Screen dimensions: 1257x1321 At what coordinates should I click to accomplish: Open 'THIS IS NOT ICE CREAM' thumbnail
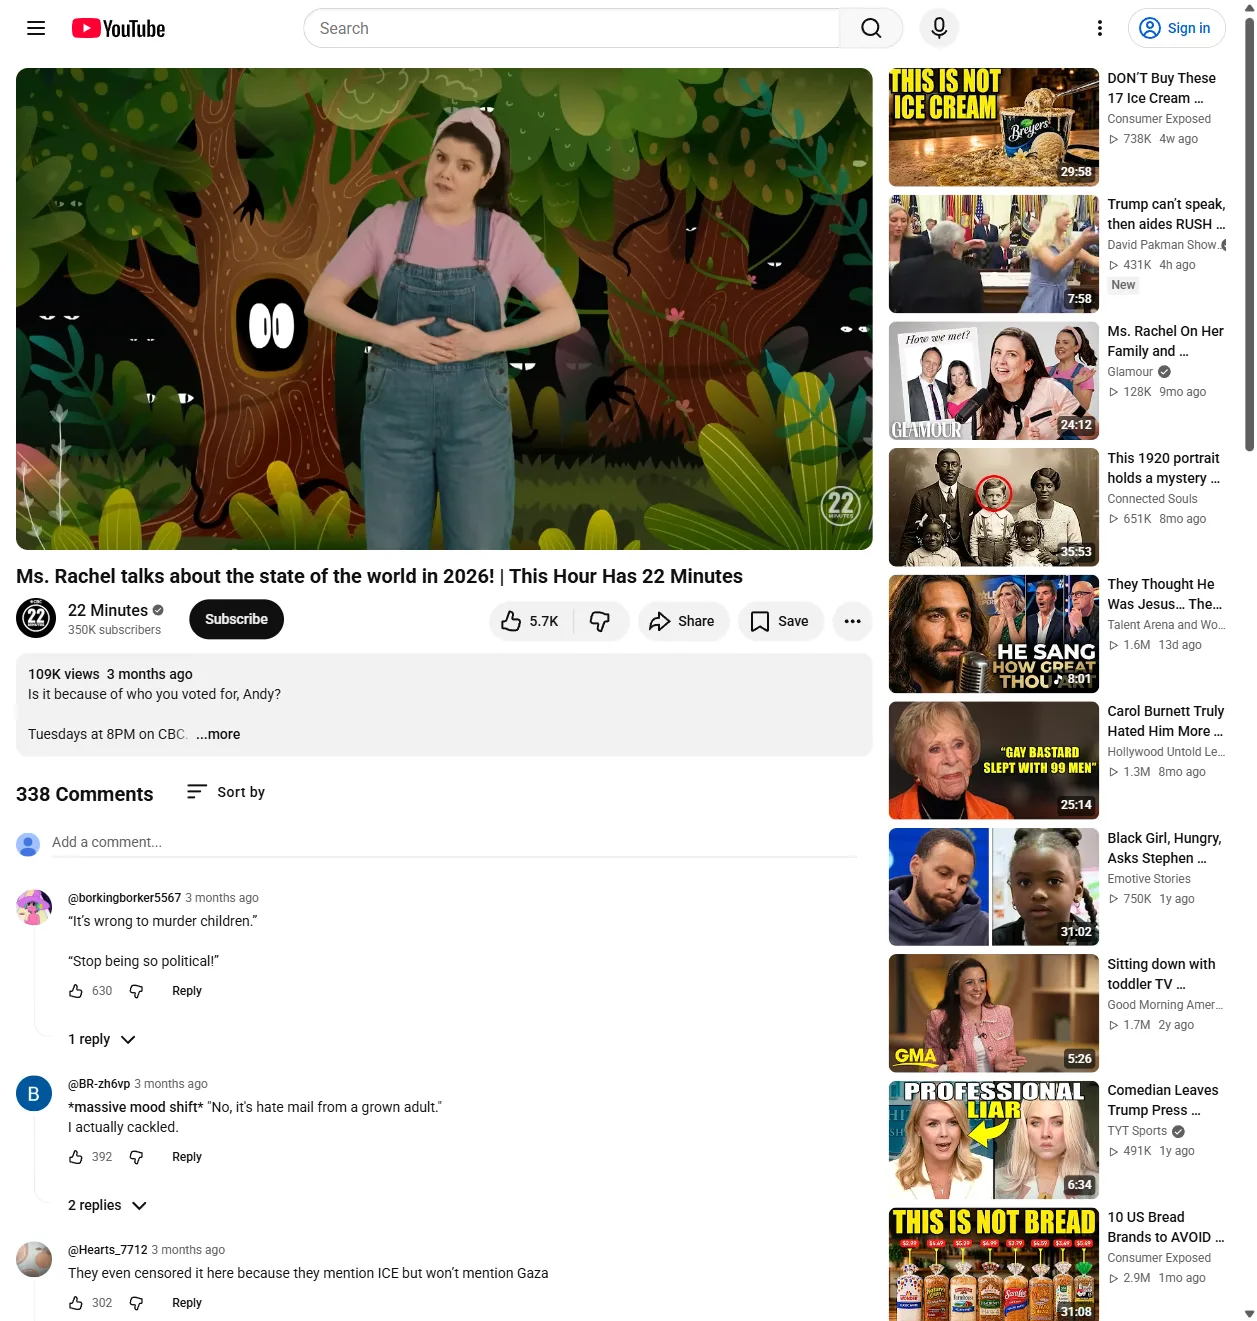point(994,127)
